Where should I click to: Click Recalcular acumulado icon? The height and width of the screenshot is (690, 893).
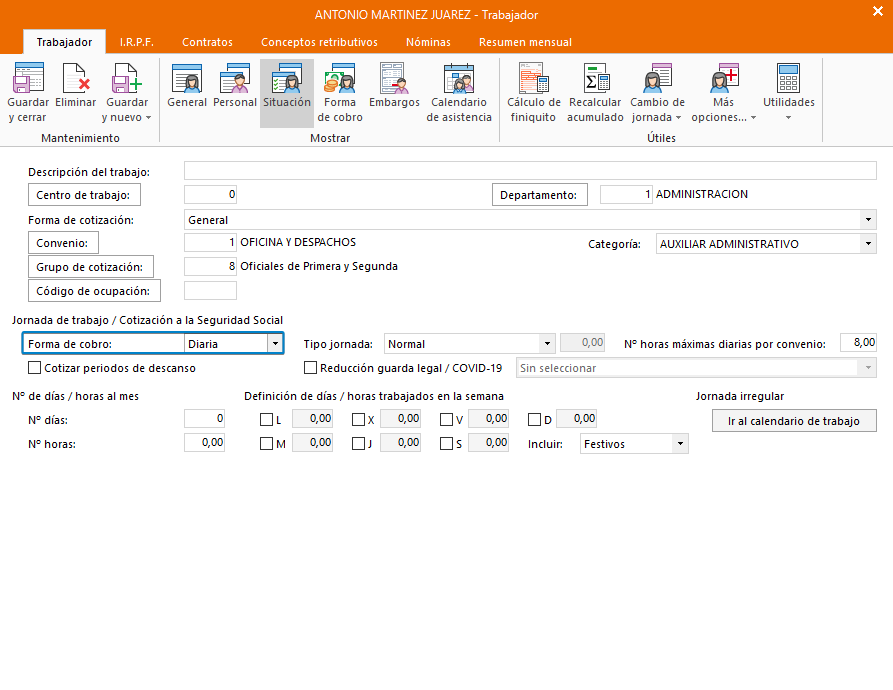[x=596, y=79]
